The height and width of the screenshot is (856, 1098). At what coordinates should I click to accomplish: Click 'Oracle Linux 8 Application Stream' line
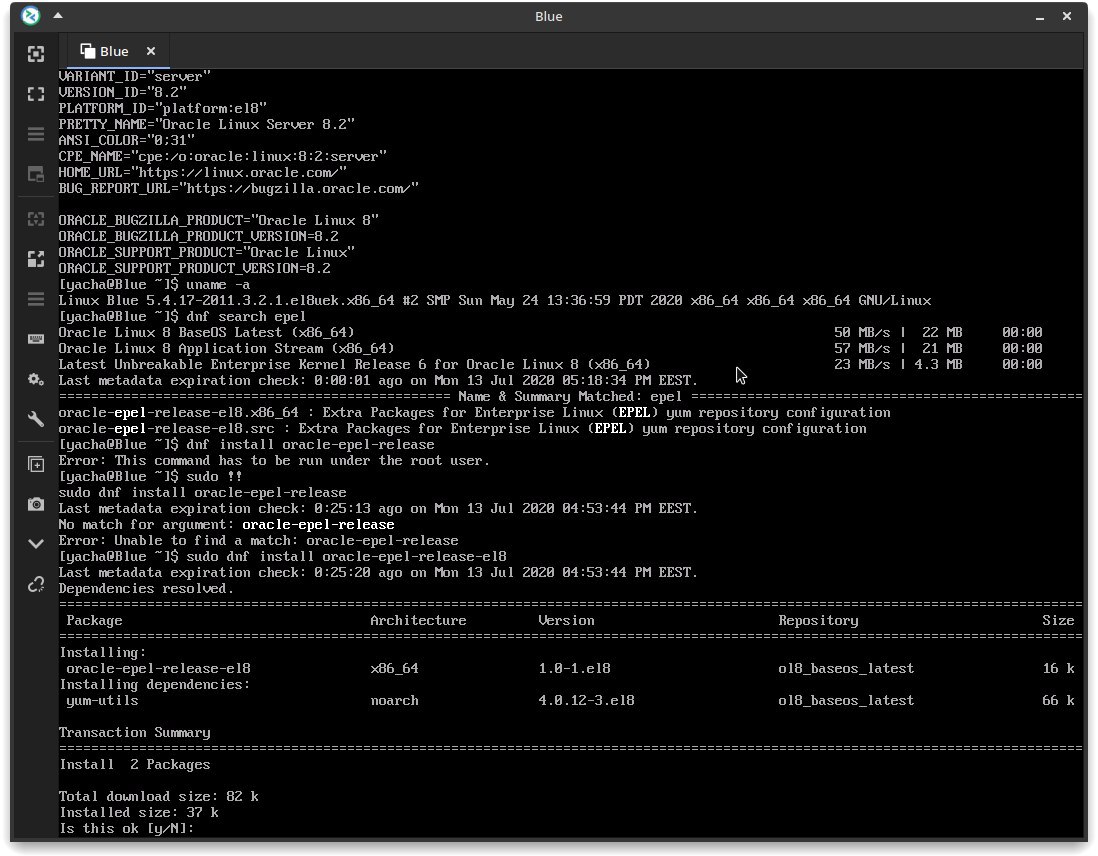[226, 349]
